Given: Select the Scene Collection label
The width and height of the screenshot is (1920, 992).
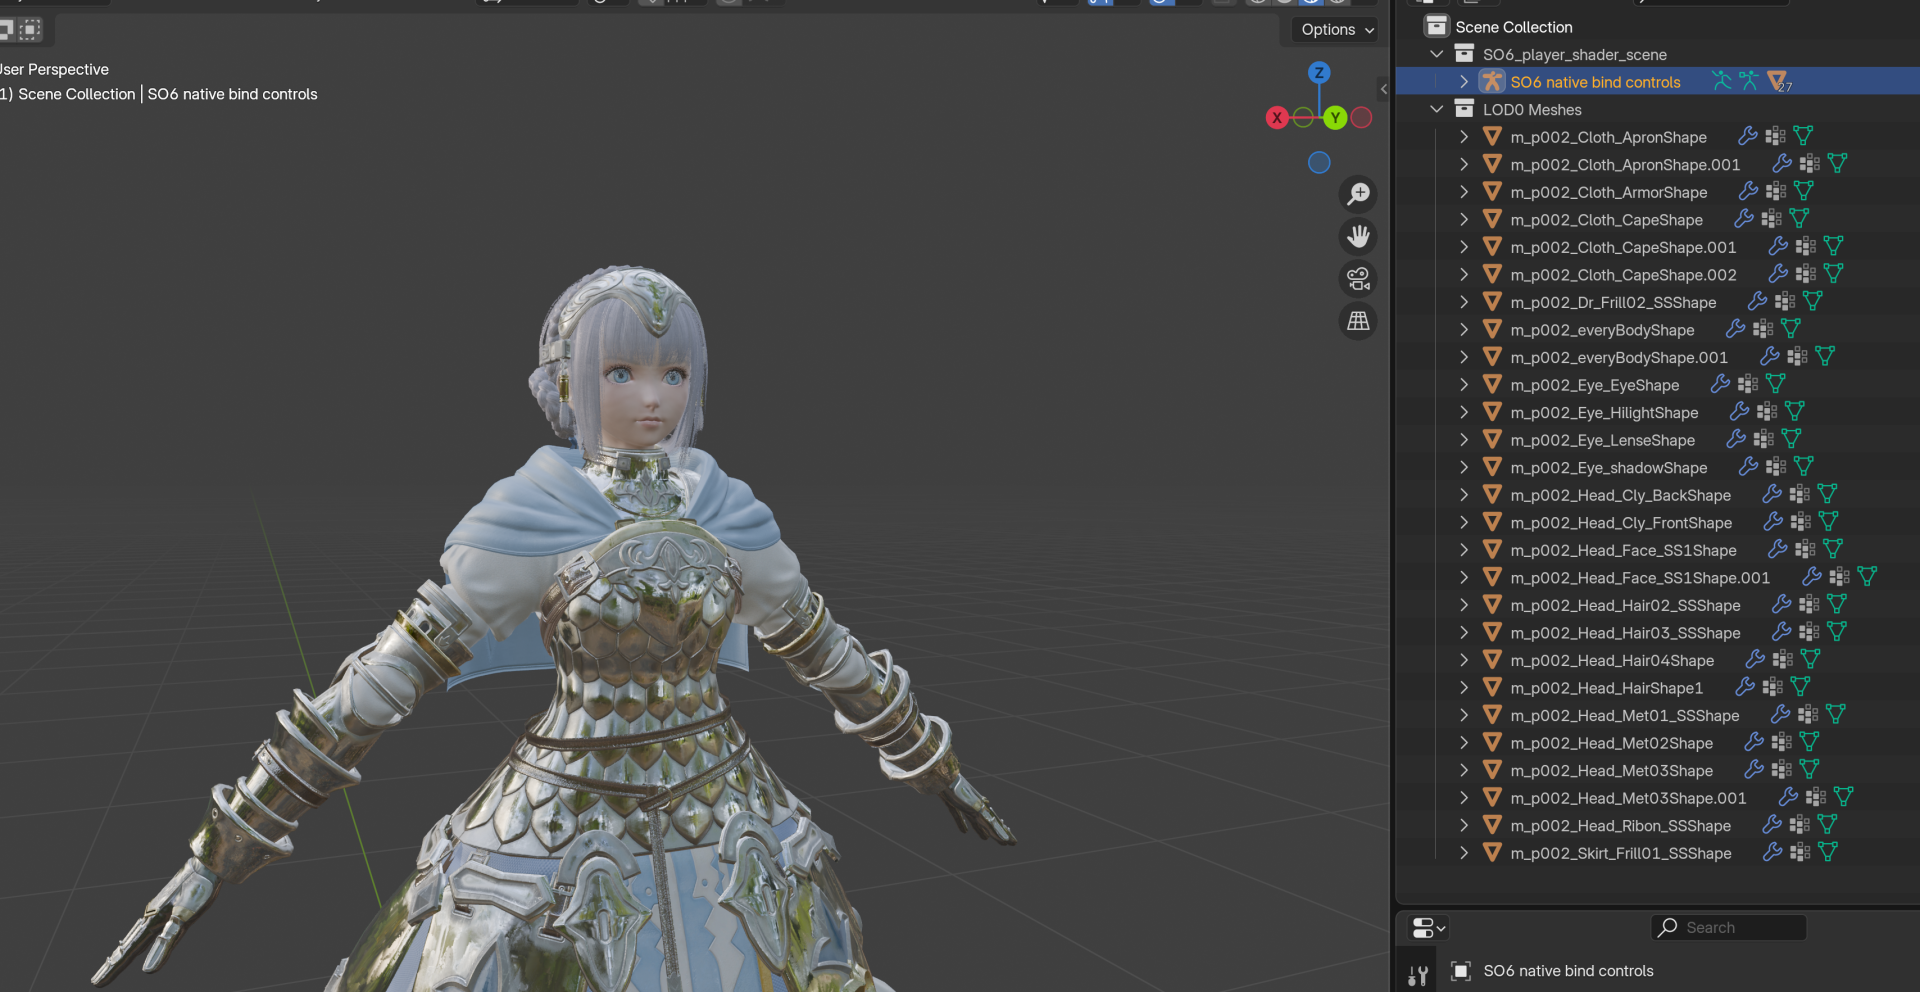Looking at the screenshot, I should [x=1514, y=27].
